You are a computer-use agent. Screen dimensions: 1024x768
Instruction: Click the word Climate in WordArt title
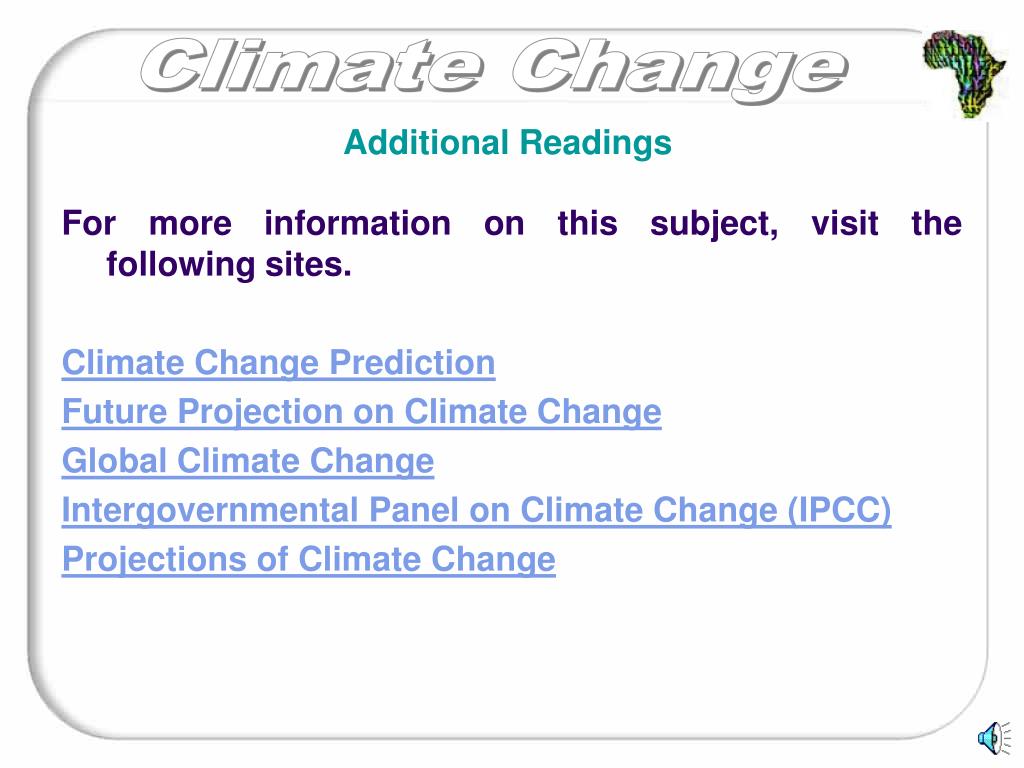pyautogui.click(x=312, y=67)
